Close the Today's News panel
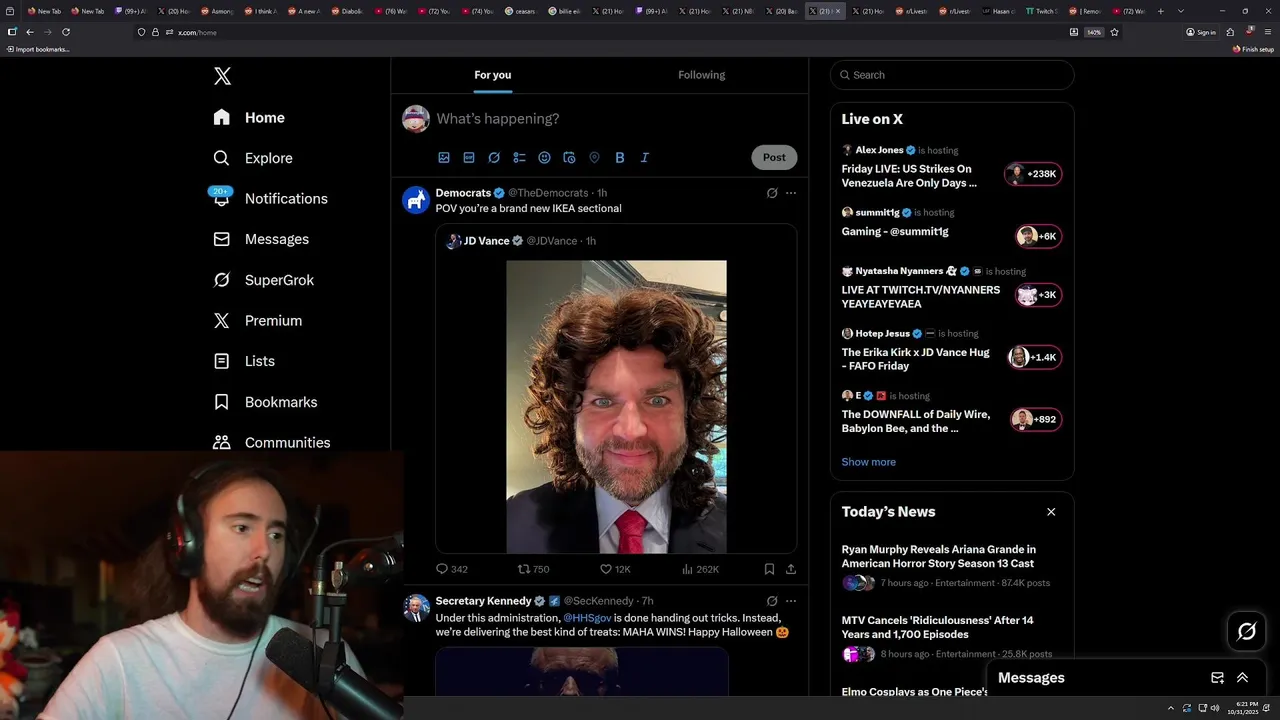 tap(1051, 512)
